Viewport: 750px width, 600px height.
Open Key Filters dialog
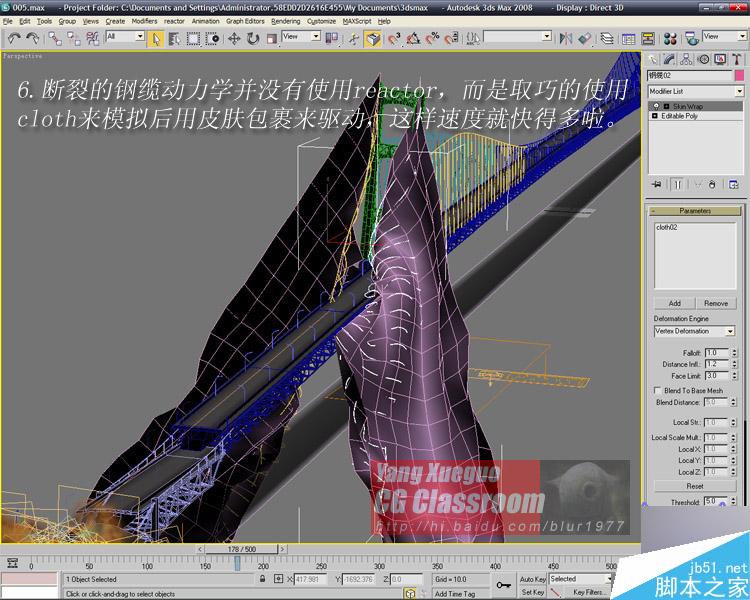[589, 592]
